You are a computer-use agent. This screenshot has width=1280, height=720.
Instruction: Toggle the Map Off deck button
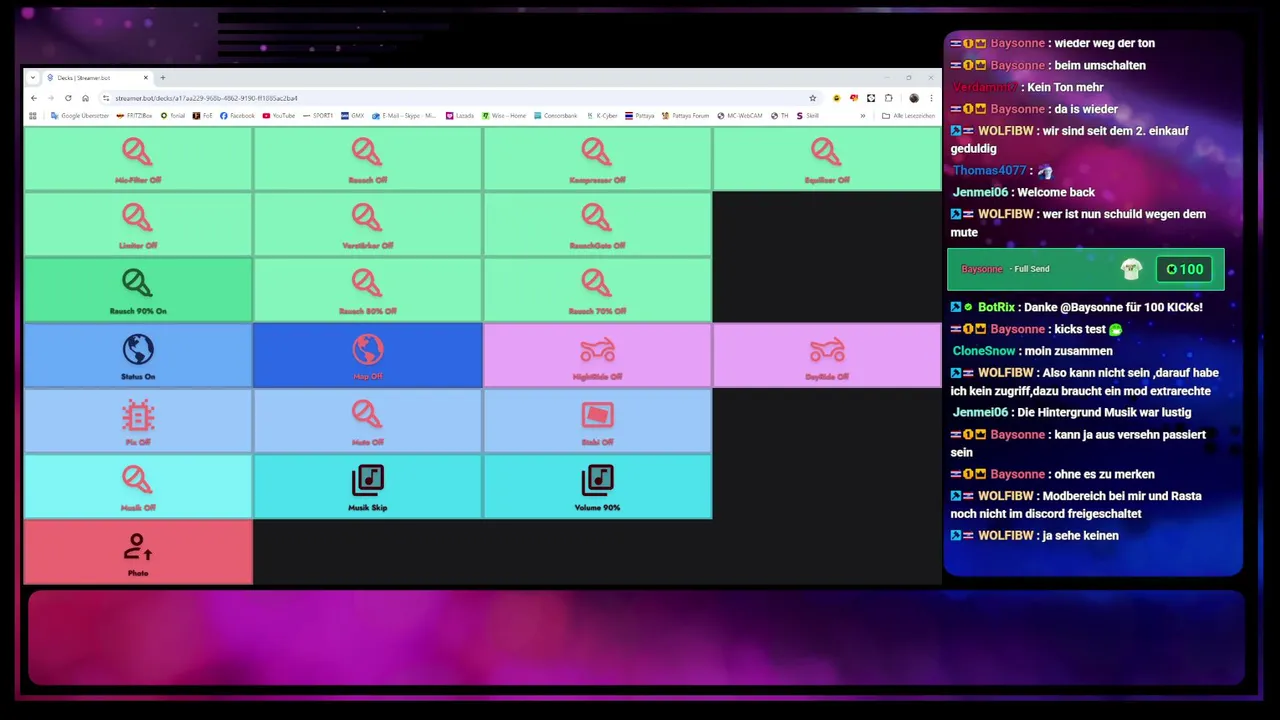point(368,355)
